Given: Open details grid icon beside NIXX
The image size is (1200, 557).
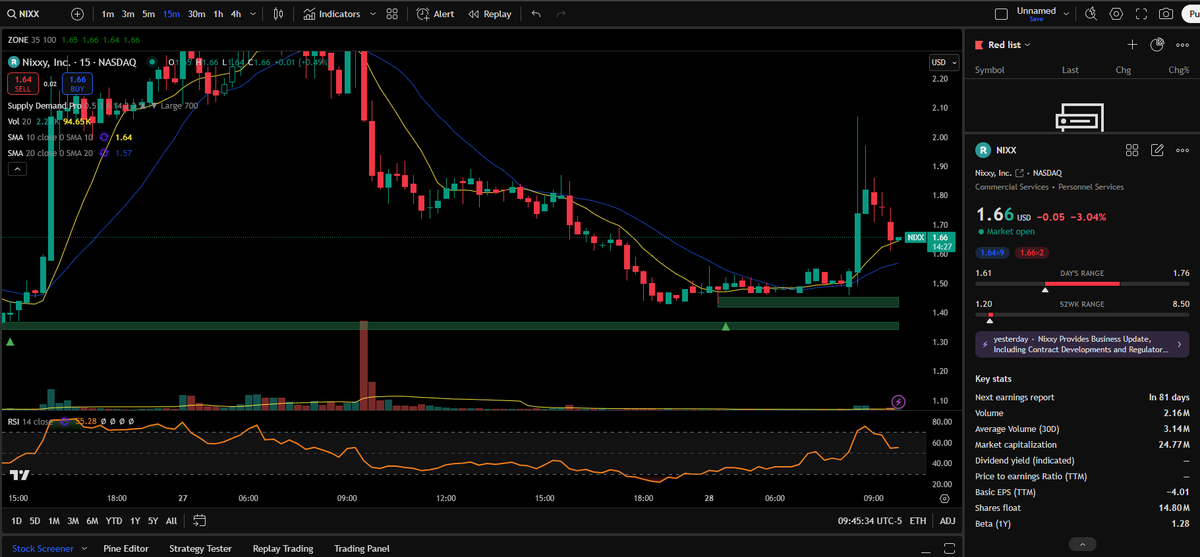Looking at the screenshot, I should point(1132,150).
